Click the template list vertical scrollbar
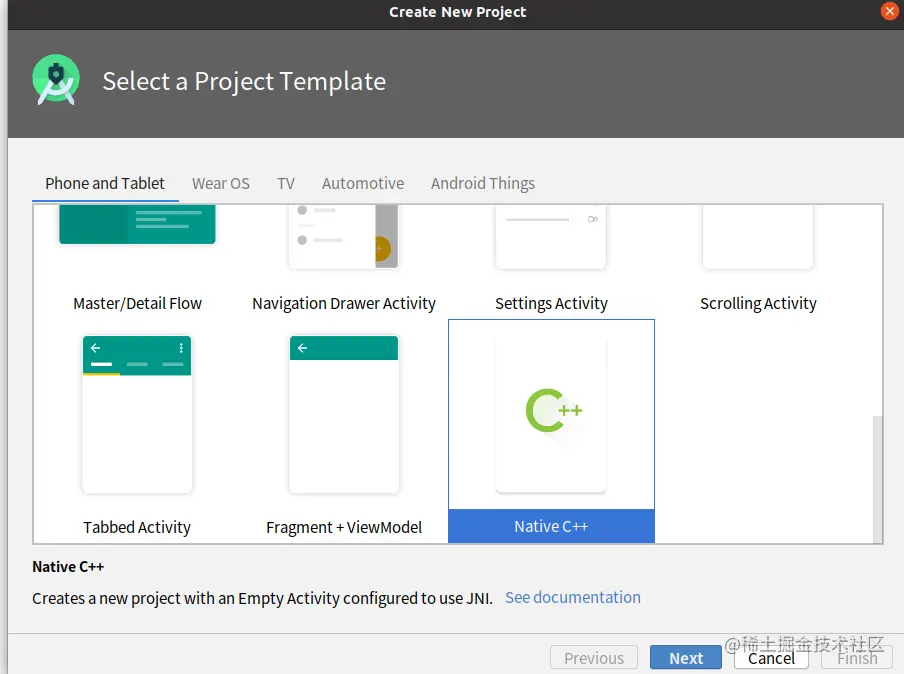The width and height of the screenshot is (904, 674). (878, 477)
